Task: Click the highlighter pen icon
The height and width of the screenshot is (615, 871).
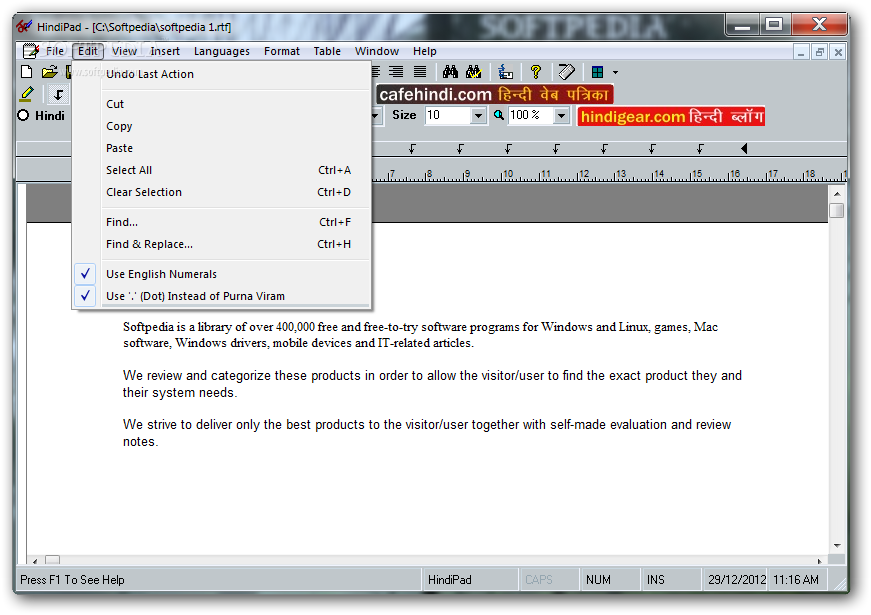Action: coord(26,94)
